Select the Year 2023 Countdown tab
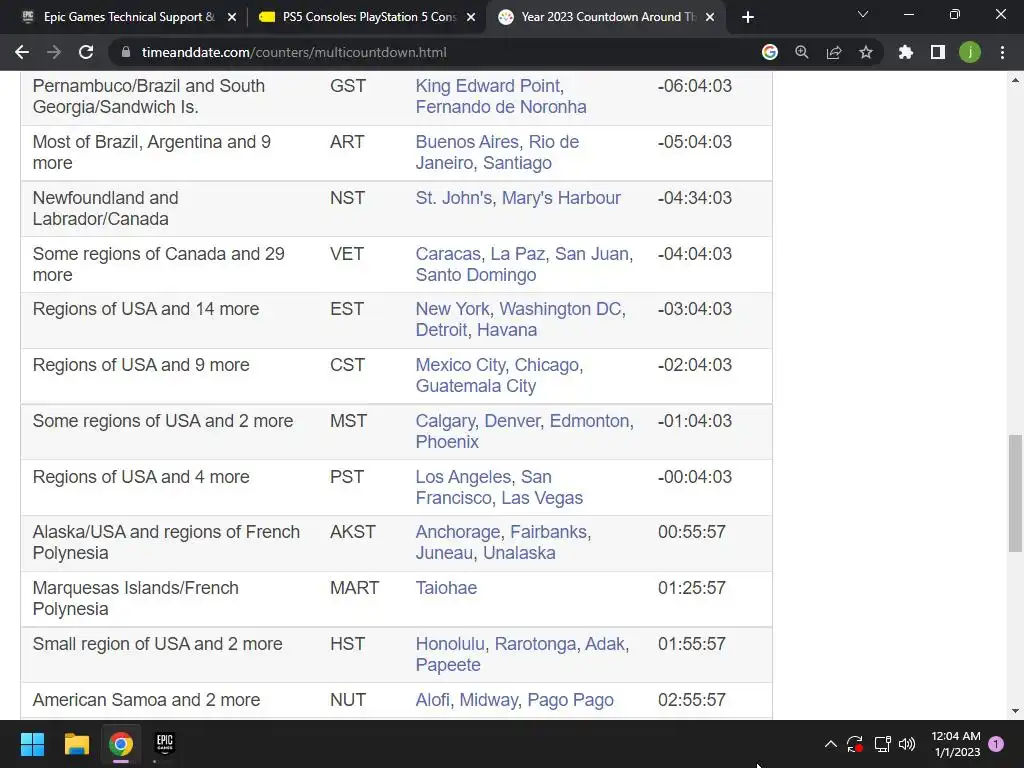The height and width of the screenshot is (768, 1024). [x=607, y=17]
